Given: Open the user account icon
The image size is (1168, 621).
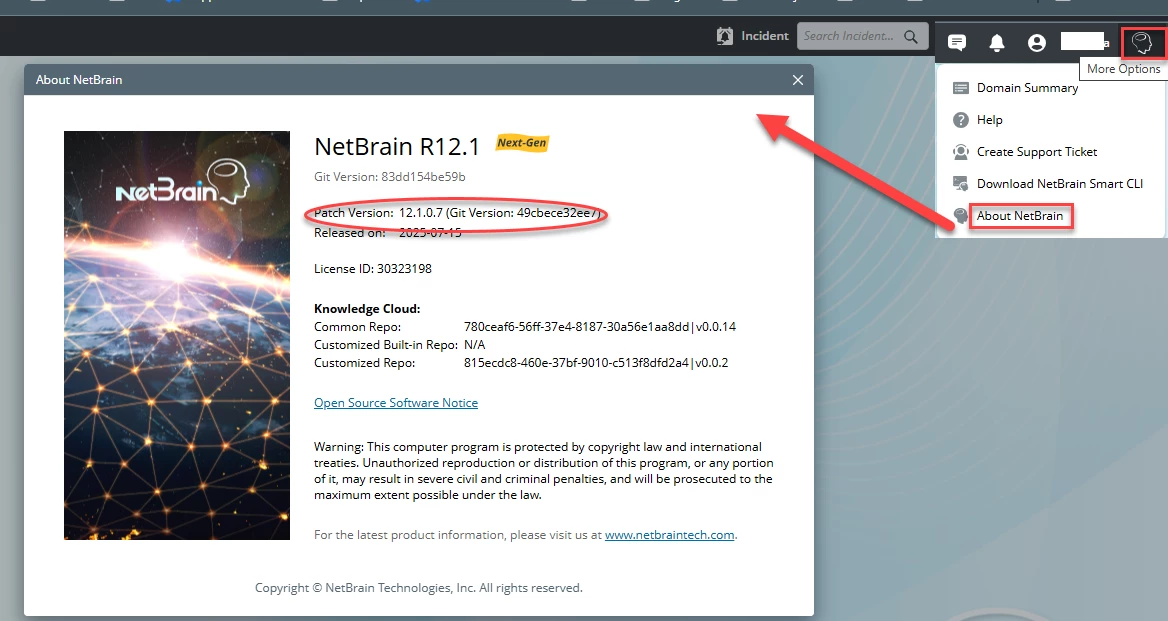Looking at the screenshot, I should click(1037, 42).
